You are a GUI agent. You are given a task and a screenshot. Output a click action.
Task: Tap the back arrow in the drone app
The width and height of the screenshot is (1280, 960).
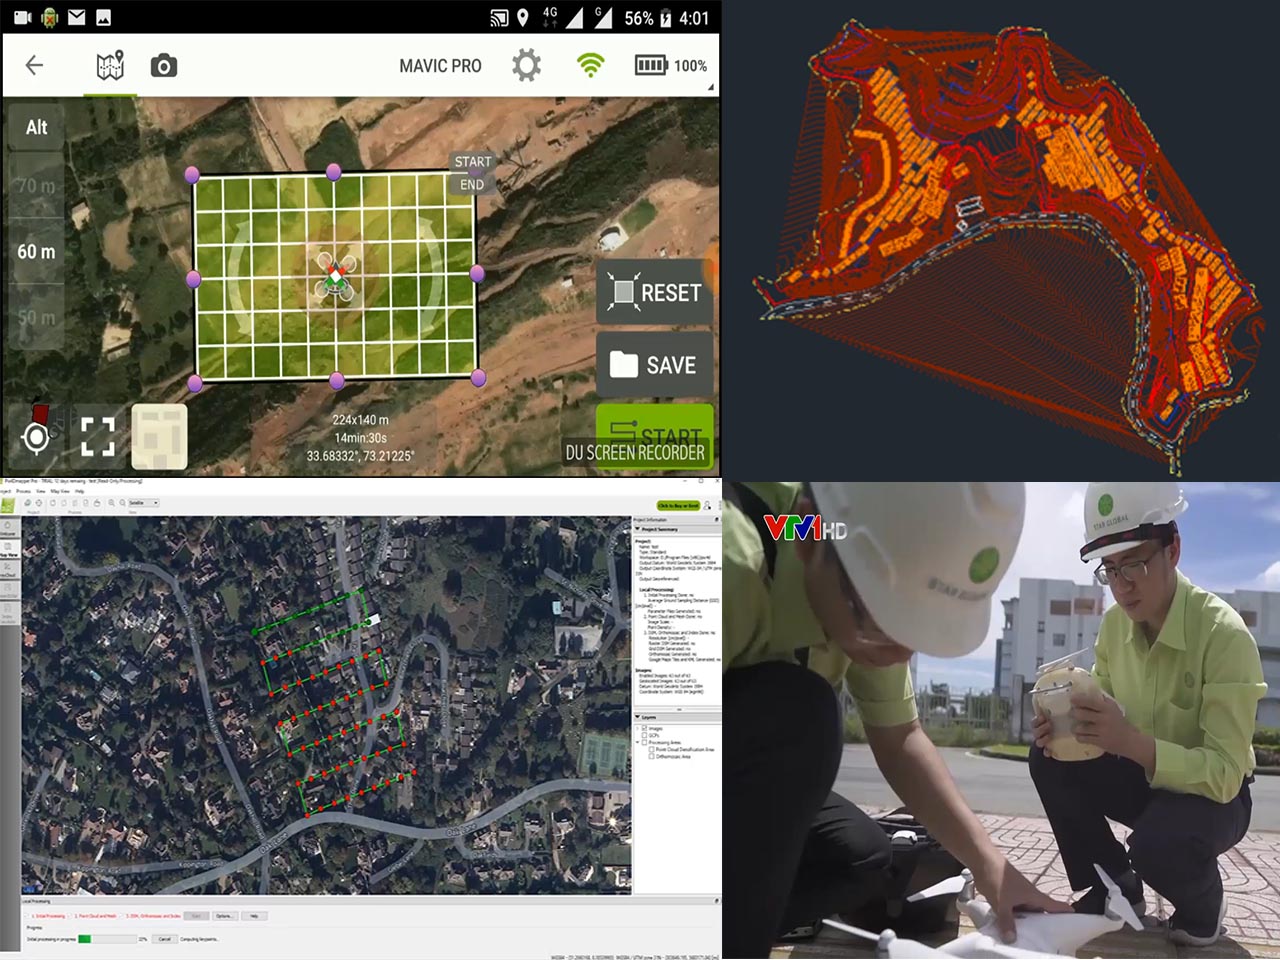point(34,66)
